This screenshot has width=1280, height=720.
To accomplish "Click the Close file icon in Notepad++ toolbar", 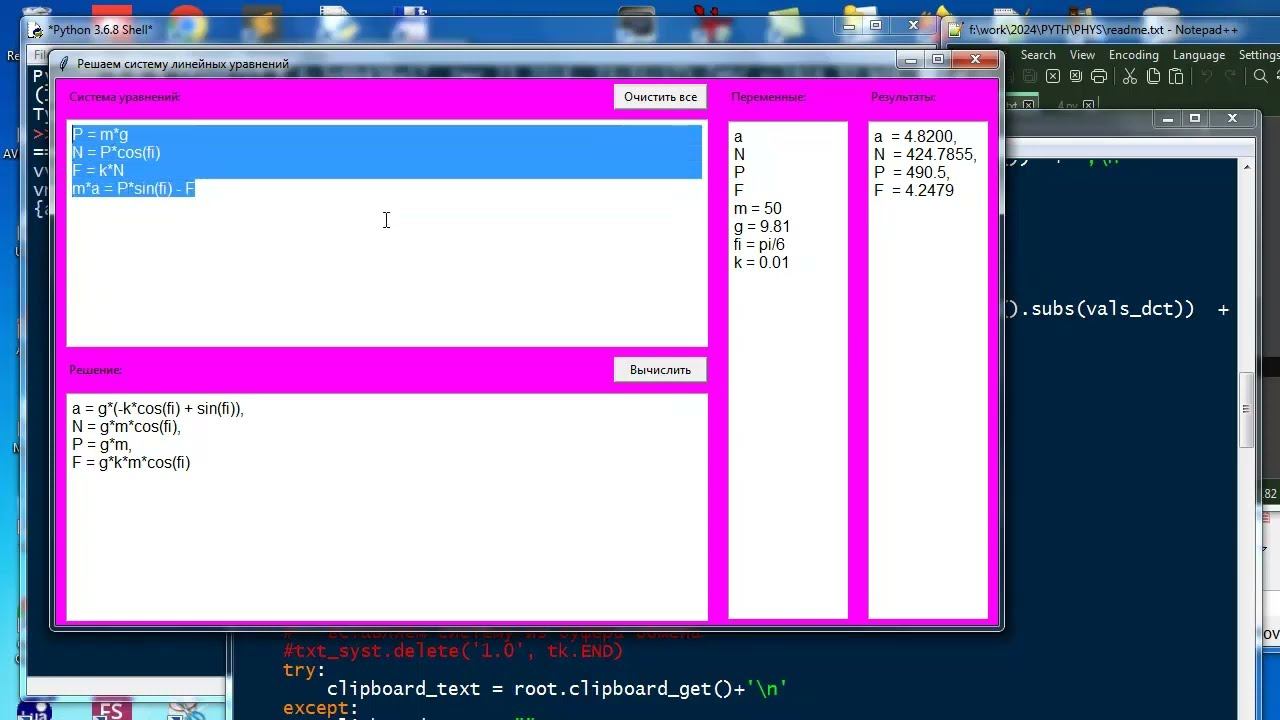I will (x=1053, y=77).
